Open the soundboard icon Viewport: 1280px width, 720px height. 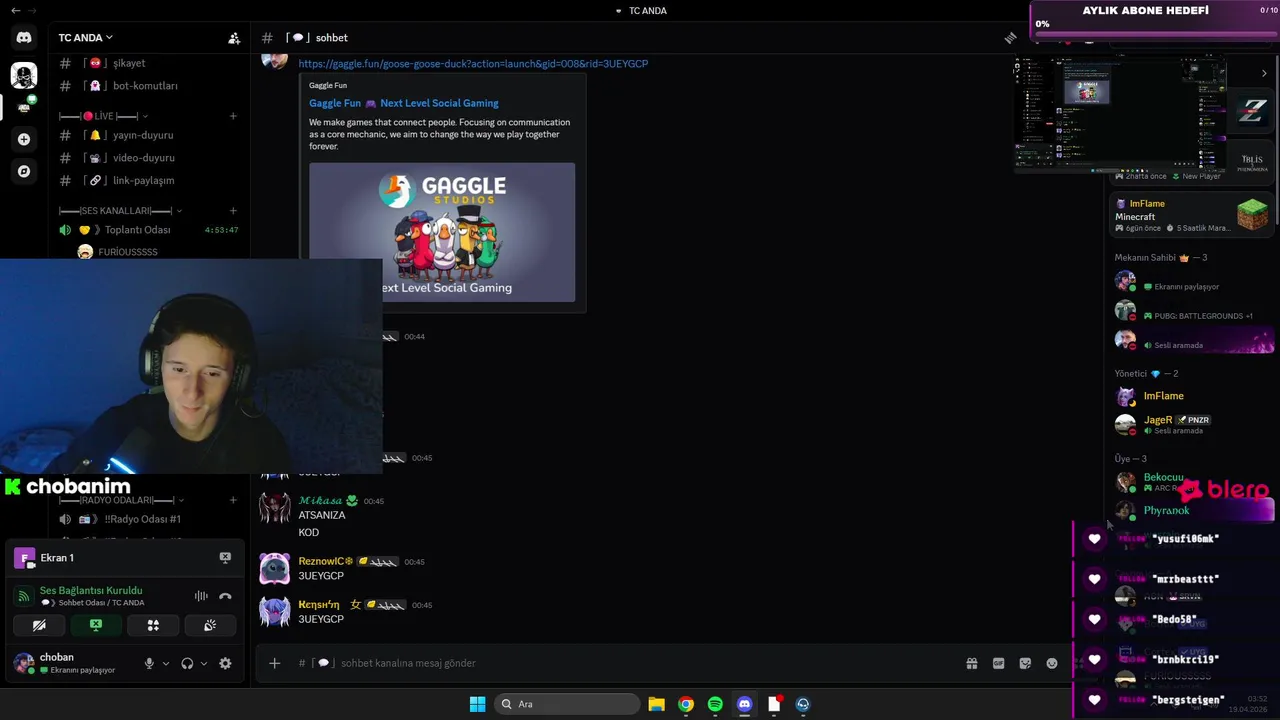(210, 625)
